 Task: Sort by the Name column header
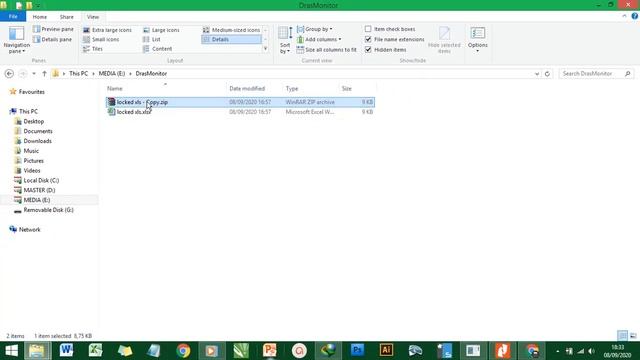tap(115, 89)
